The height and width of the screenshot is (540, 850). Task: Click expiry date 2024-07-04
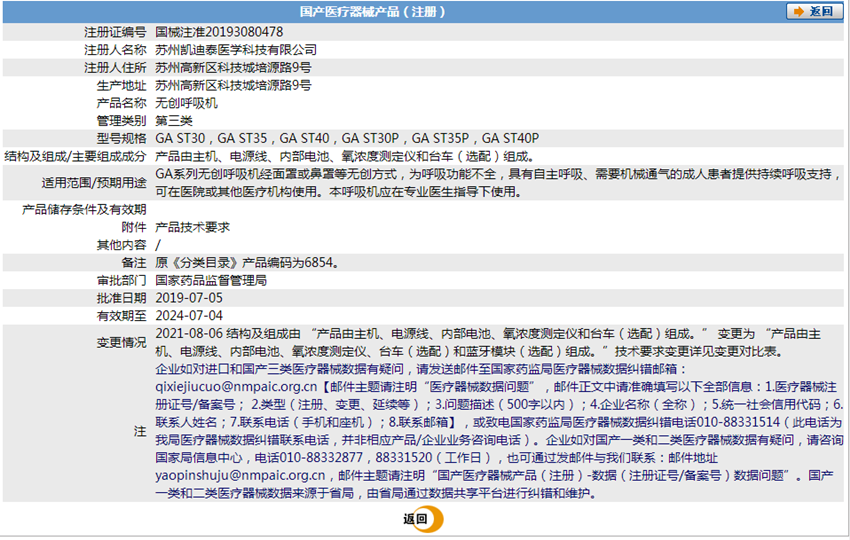click(189, 316)
